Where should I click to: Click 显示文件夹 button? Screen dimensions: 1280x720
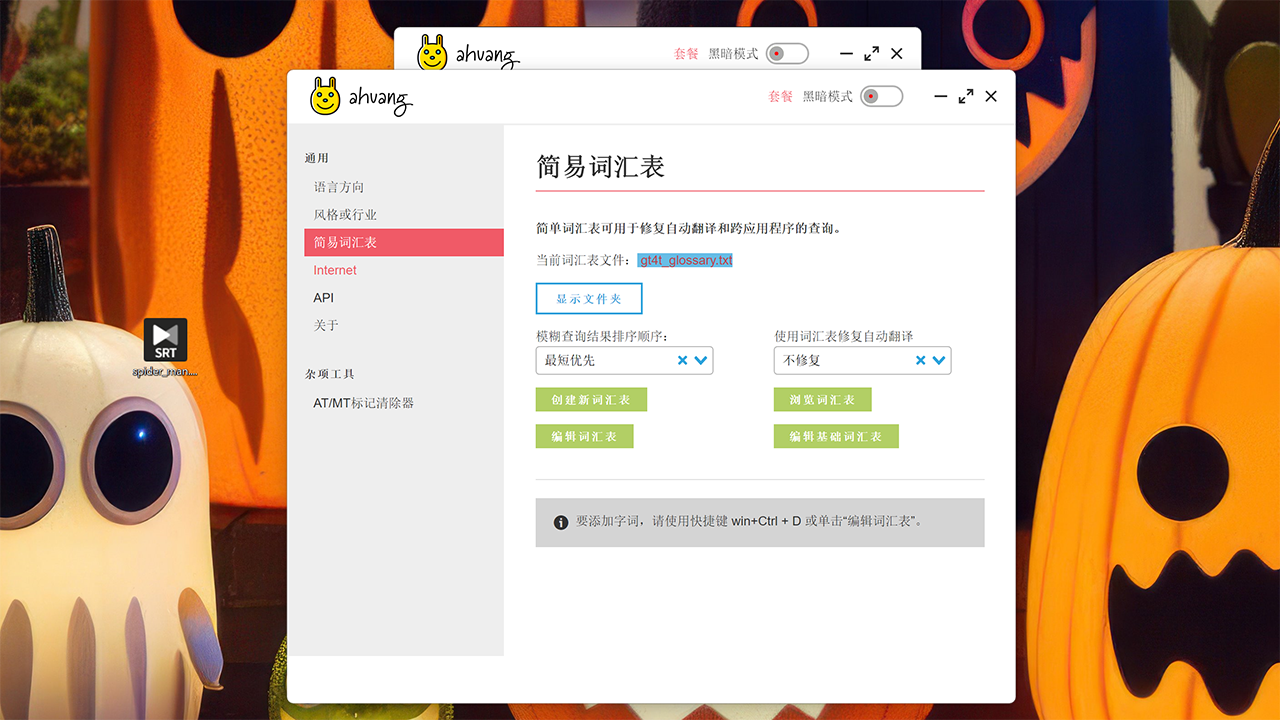tap(589, 299)
